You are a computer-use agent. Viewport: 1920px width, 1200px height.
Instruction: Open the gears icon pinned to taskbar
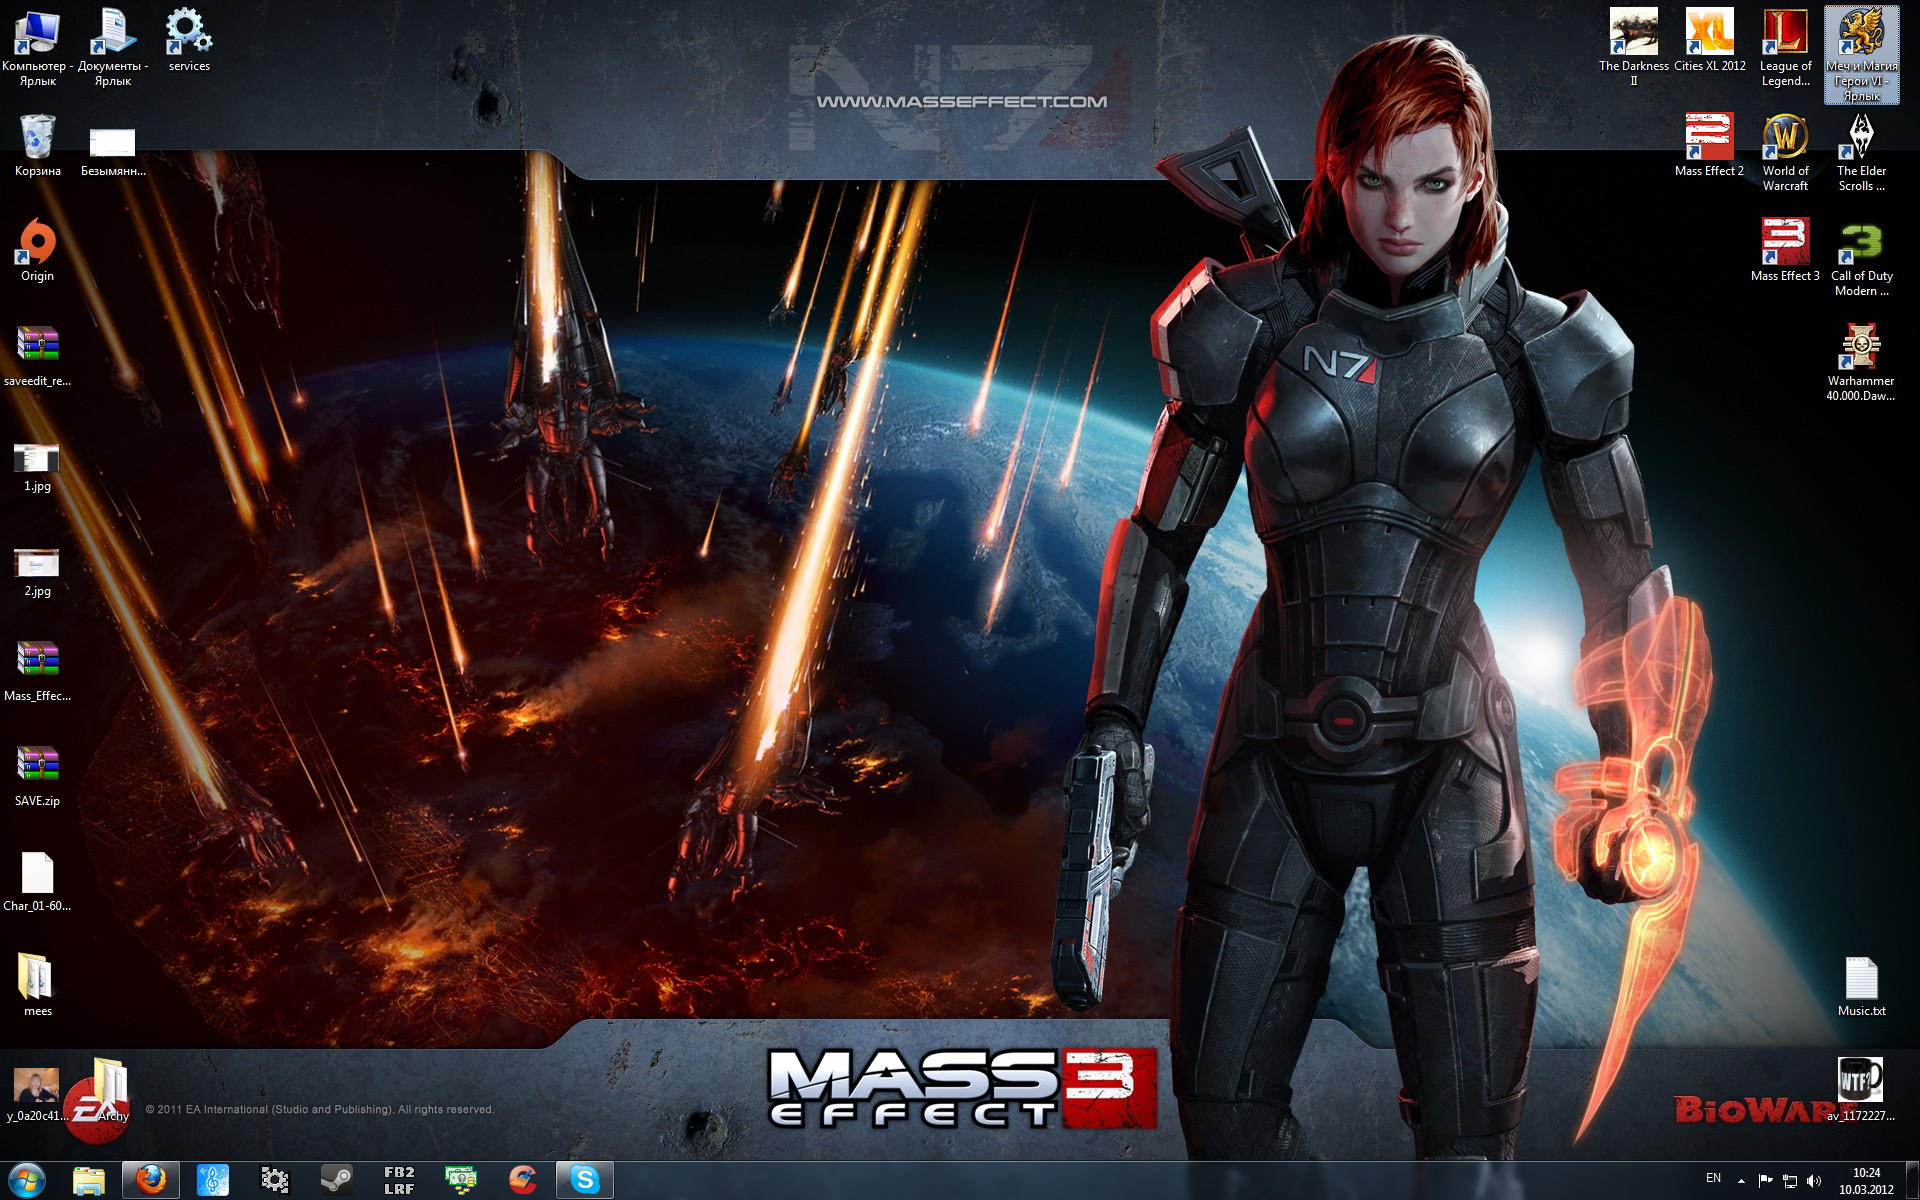[275, 1181]
